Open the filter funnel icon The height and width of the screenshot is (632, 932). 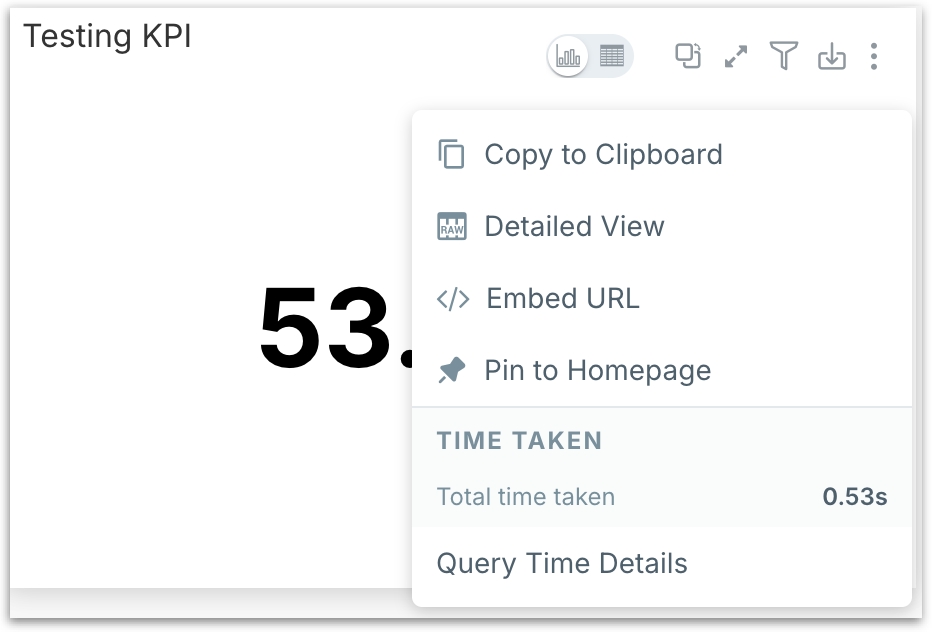(x=784, y=56)
